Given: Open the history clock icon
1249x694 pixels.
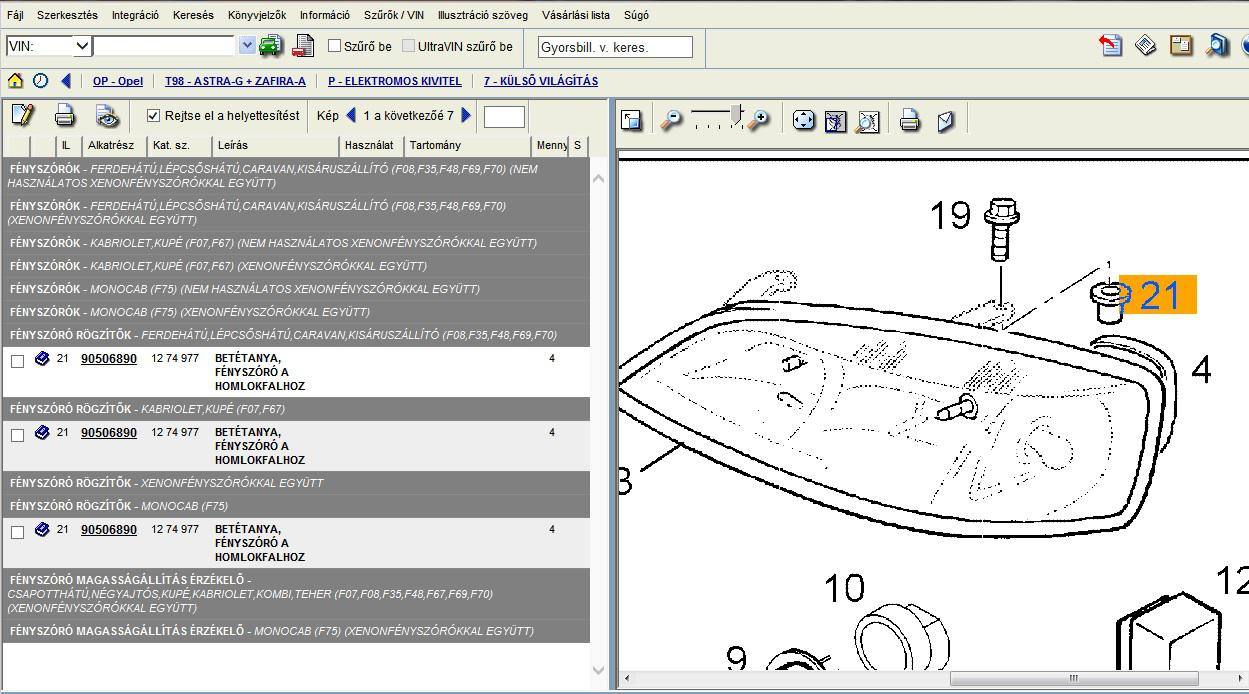Looking at the screenshot, I should click(x=40, y=81).
